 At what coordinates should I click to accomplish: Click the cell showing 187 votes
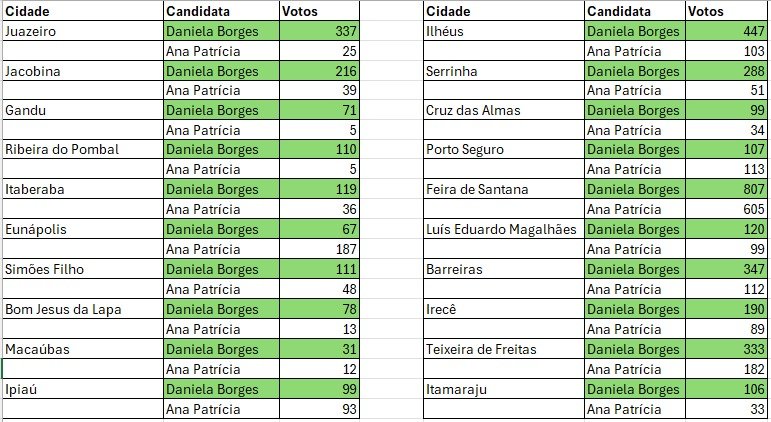(x=320, y=249)
